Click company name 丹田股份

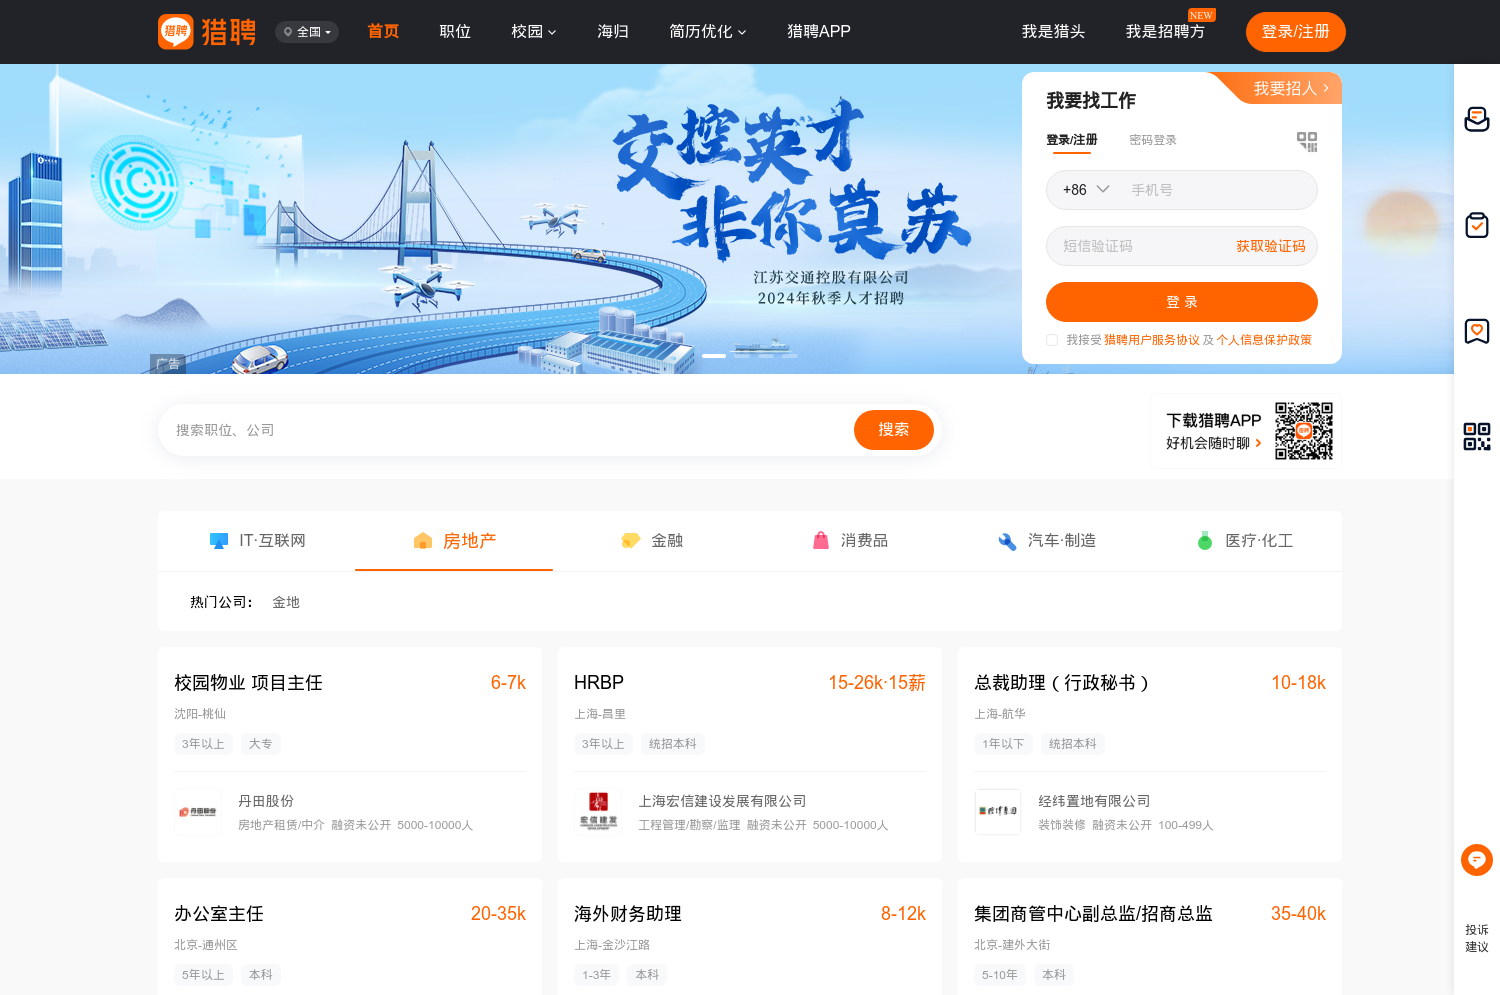[x=266, y=801]
